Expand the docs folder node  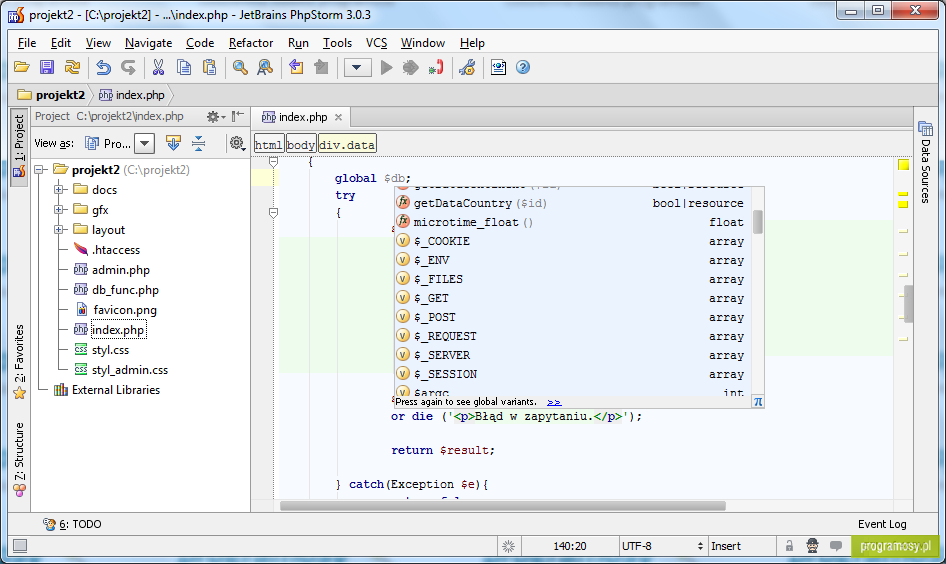click(59, 189)
